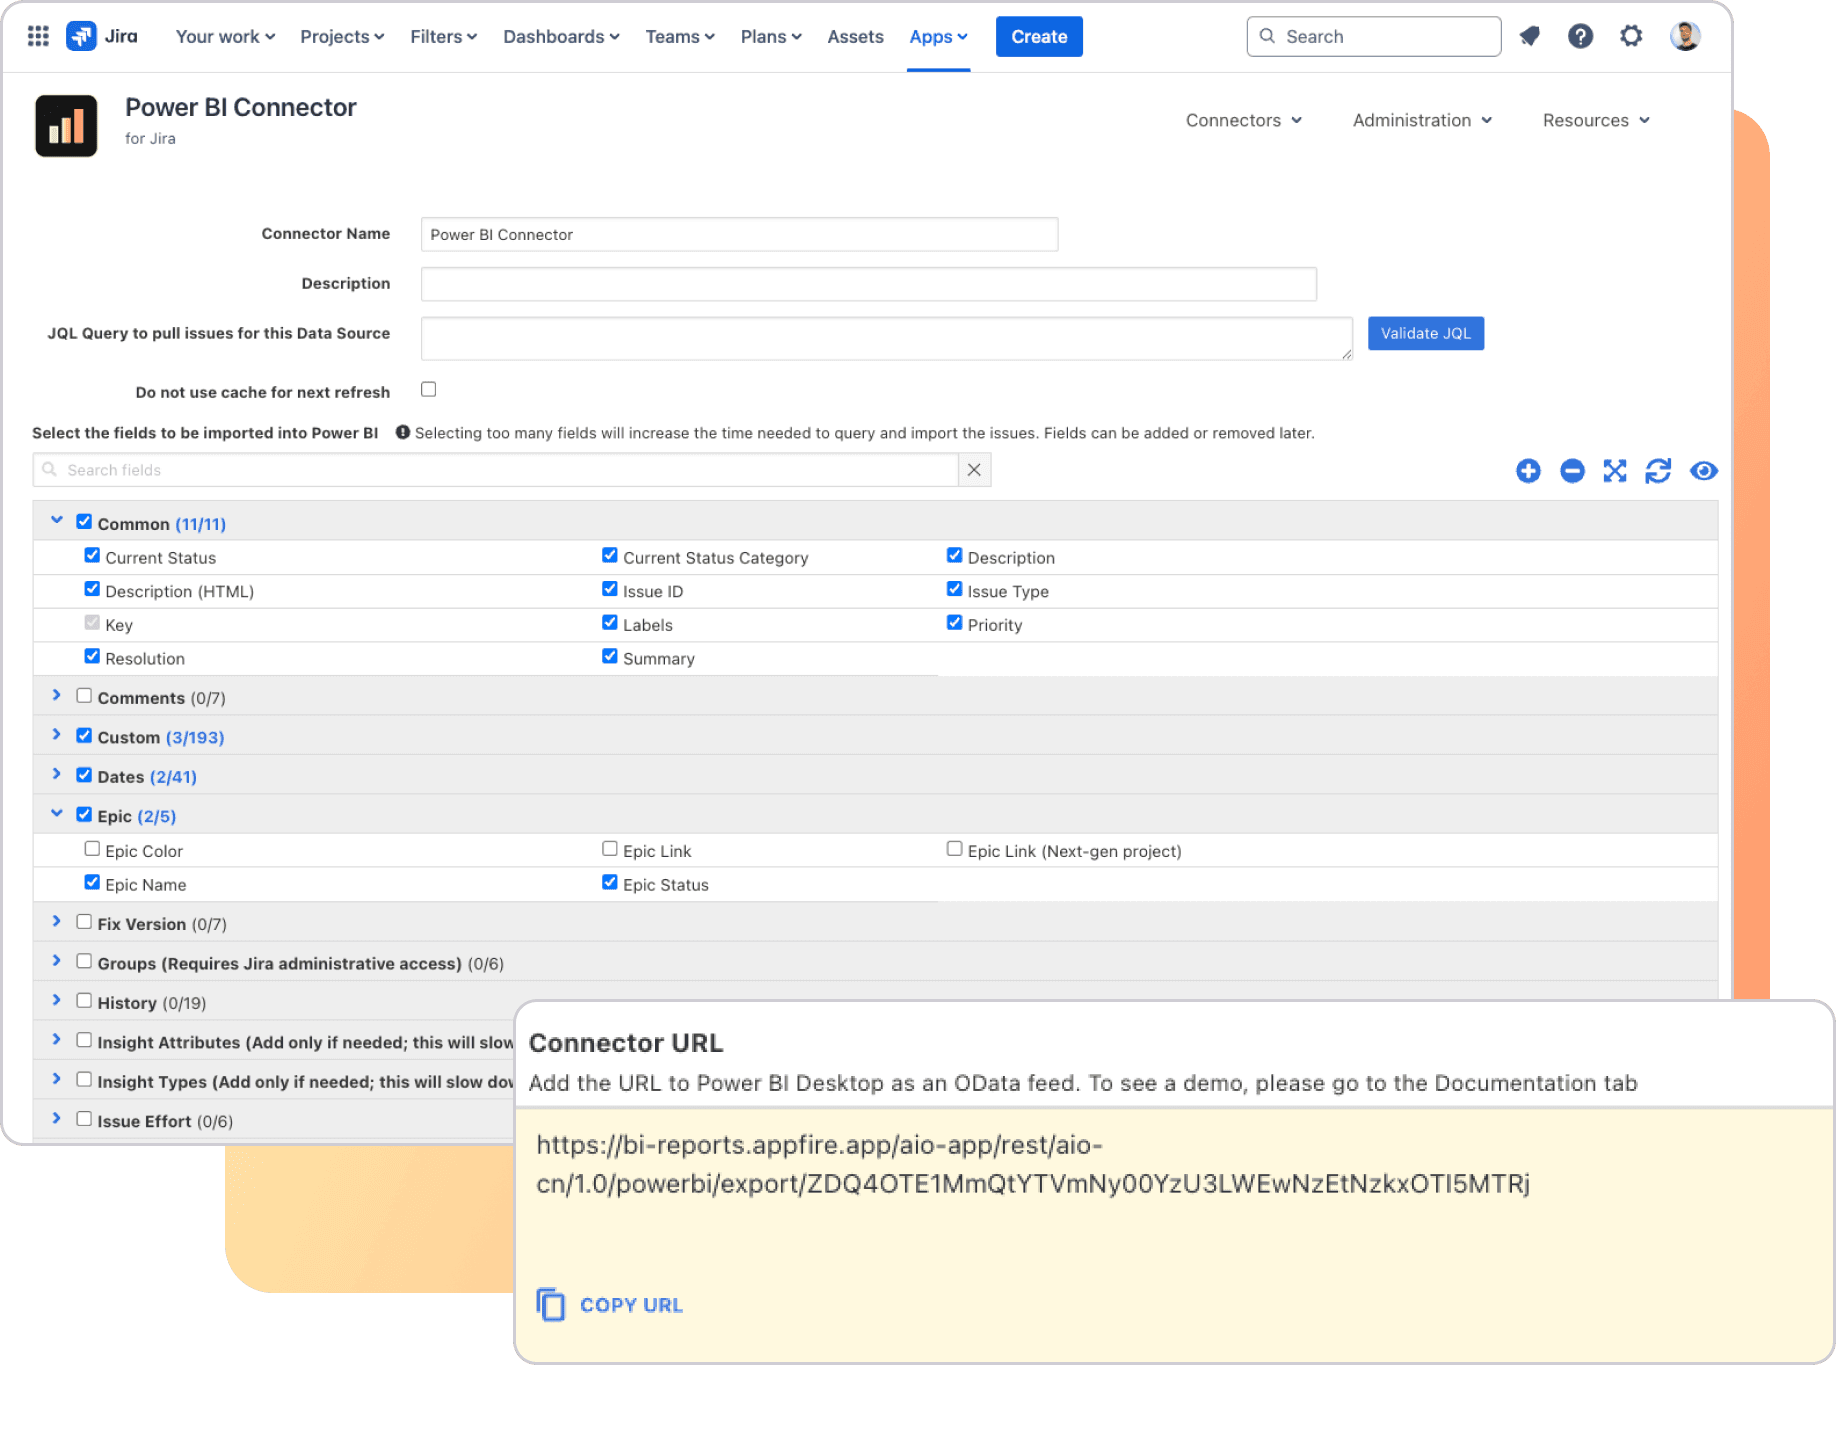Click the magnifier icon in Search fields box
1836x1434 pixels.
tap(49, 469)
